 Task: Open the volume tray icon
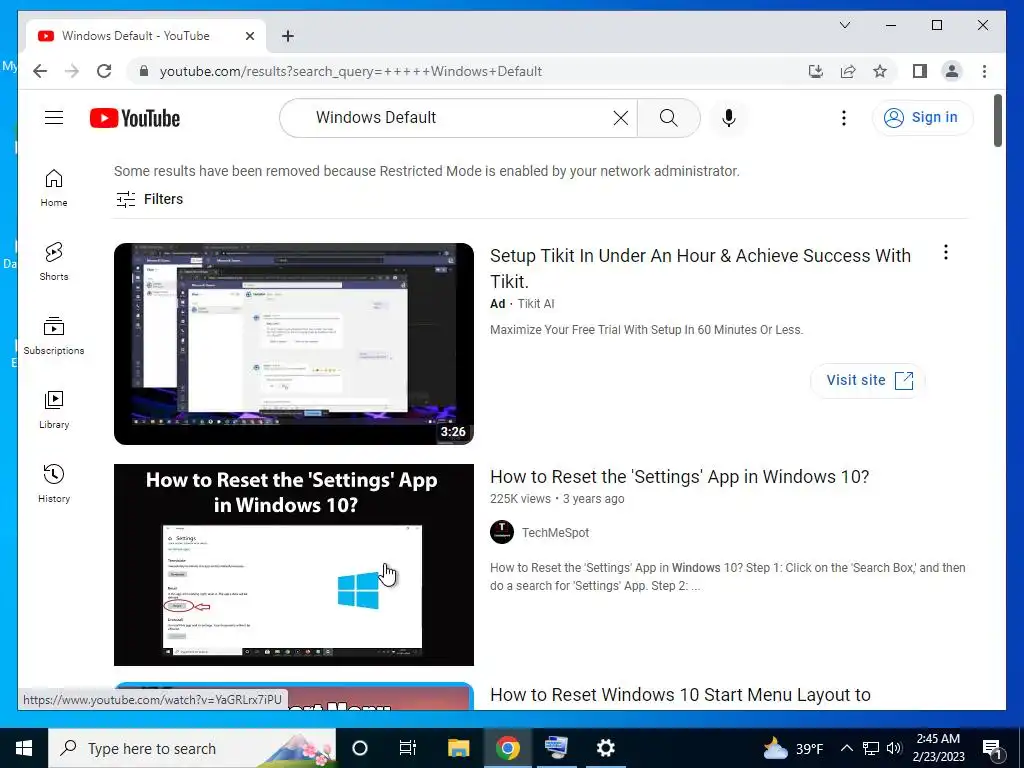[x=894, y=748]
